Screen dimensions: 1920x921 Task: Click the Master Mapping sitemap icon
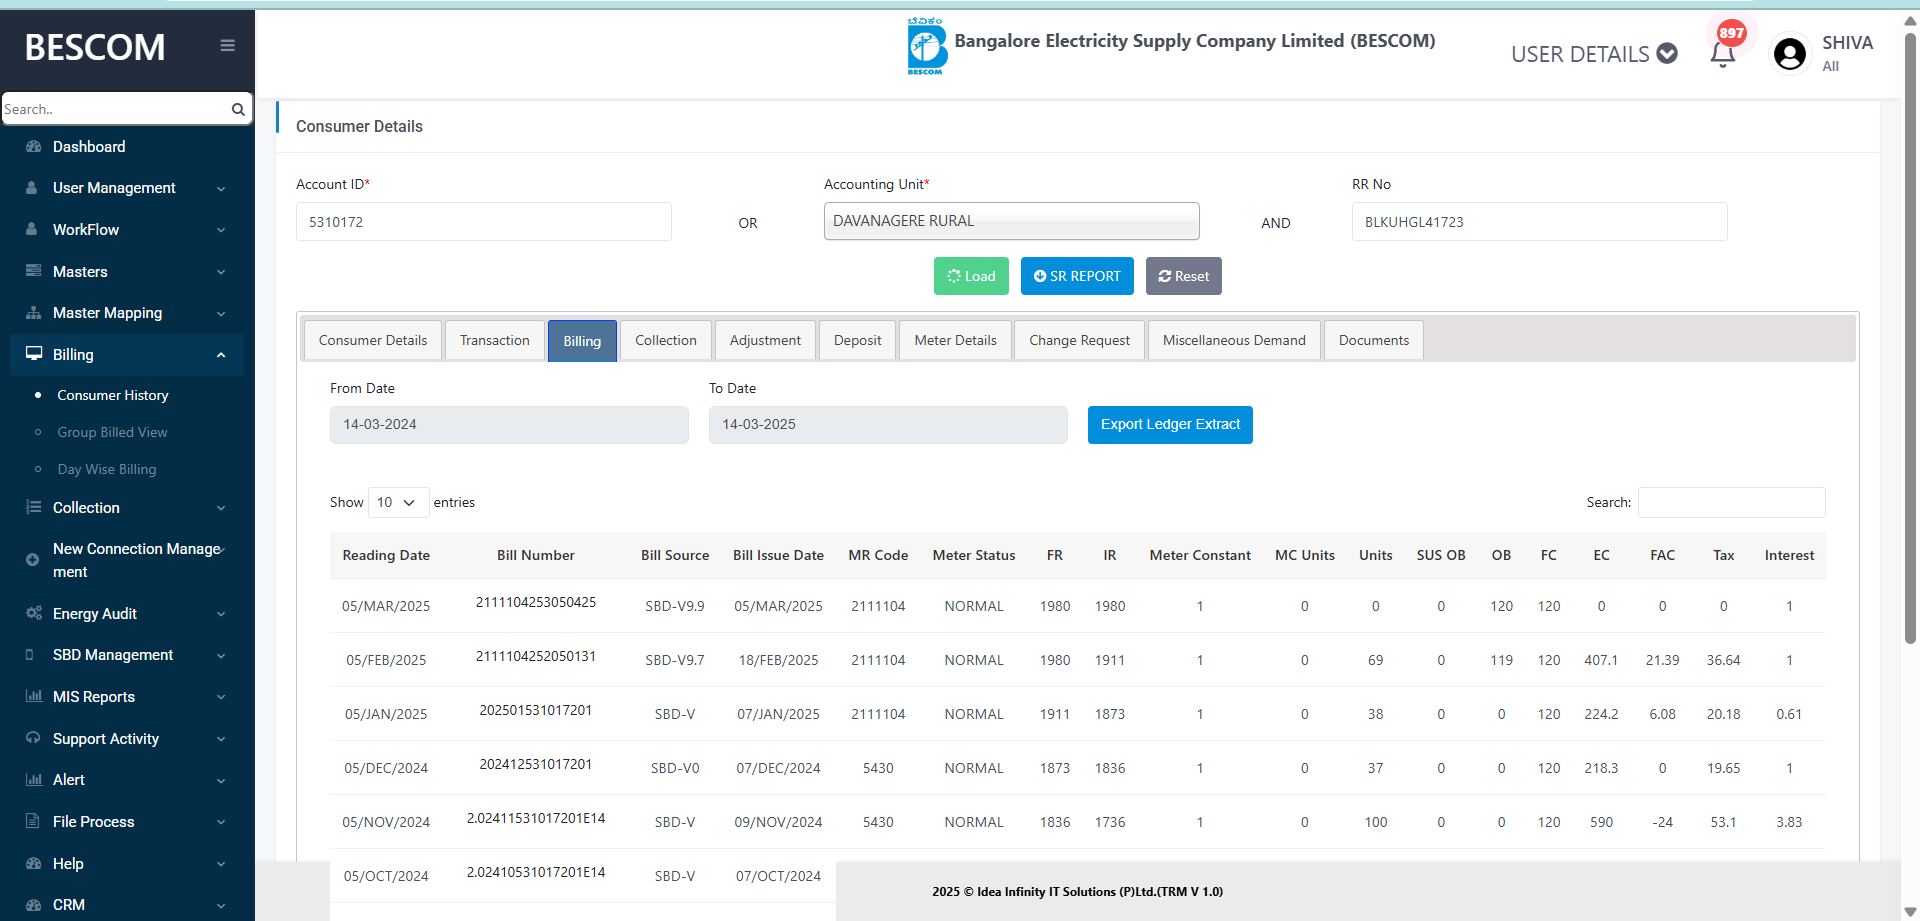33,312
